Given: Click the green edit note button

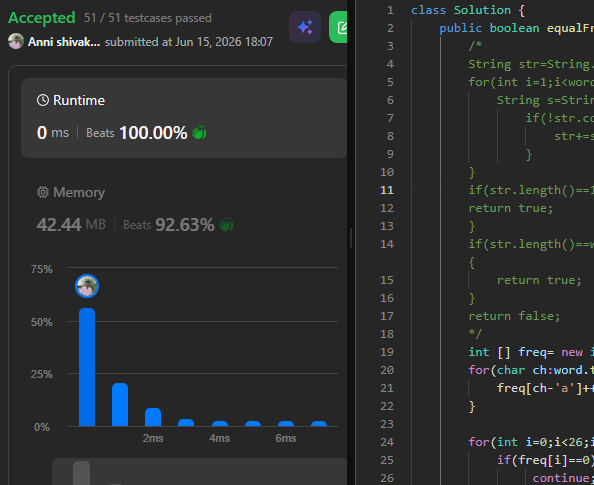Looking at the screenshot, I should [x=338, y=27].
